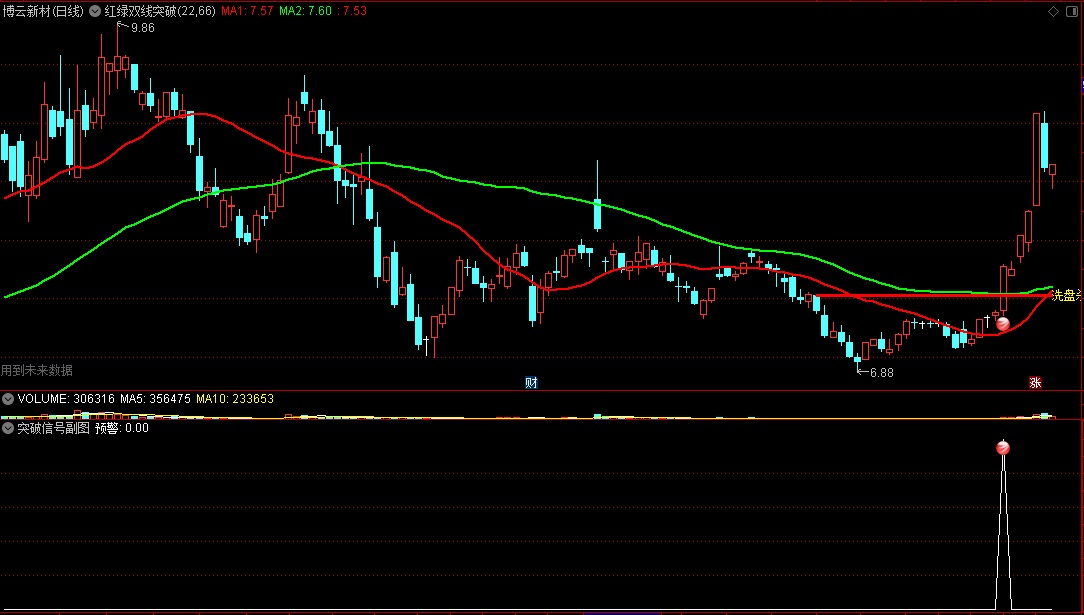Open the 红绿双线突破 indicator dropdown arrow
Viewport: 1084px width, 615px height.
(95, 11)
